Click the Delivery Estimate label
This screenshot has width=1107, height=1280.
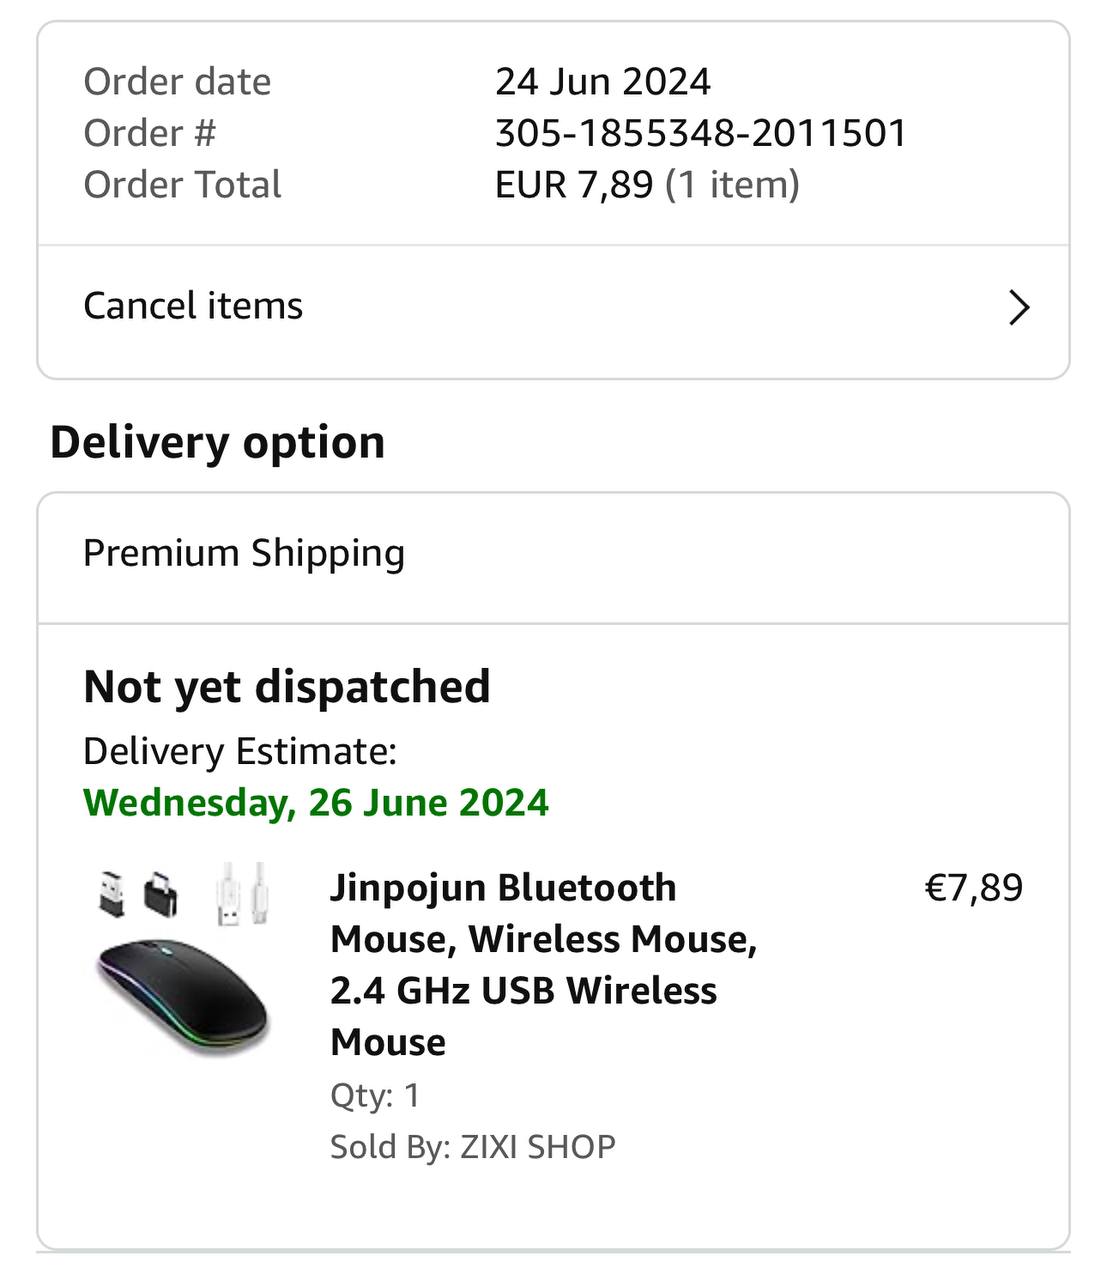[239, 751]
